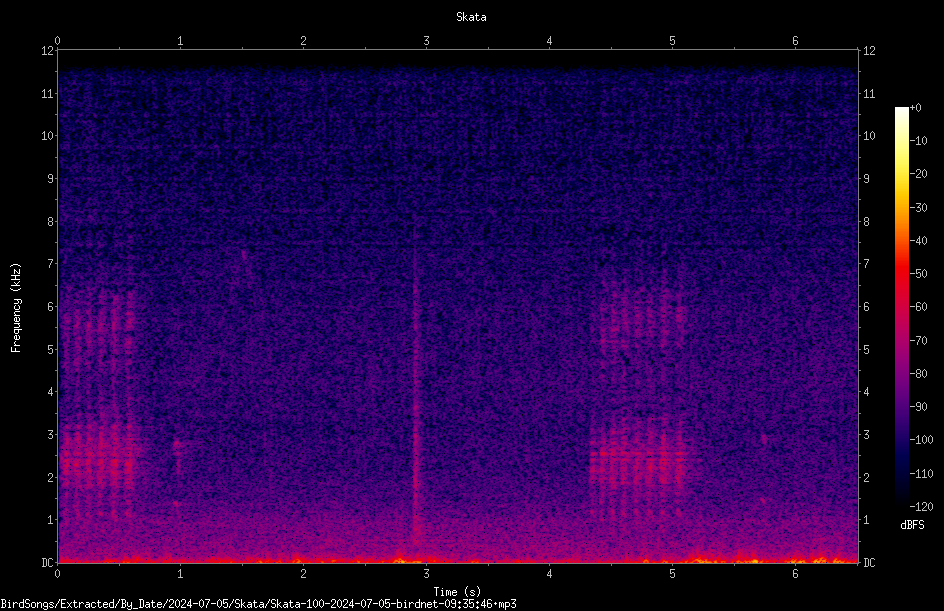Click the BirdSongs mp3 file path text
Image resolution: width=944 pixels, height=611 pixels.
[258, 604]
